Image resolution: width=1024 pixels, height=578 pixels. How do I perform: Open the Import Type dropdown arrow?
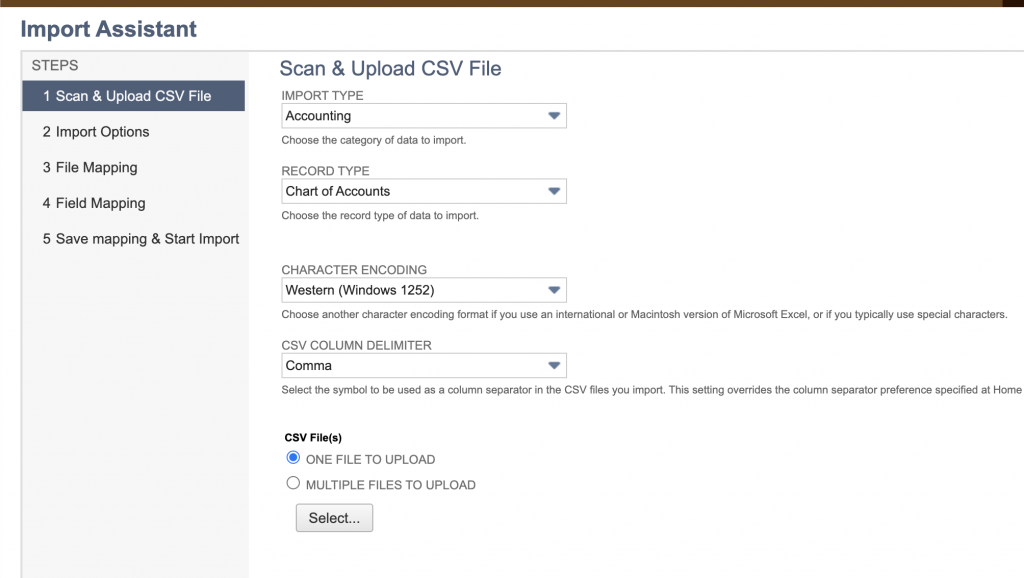click(554, 116)
